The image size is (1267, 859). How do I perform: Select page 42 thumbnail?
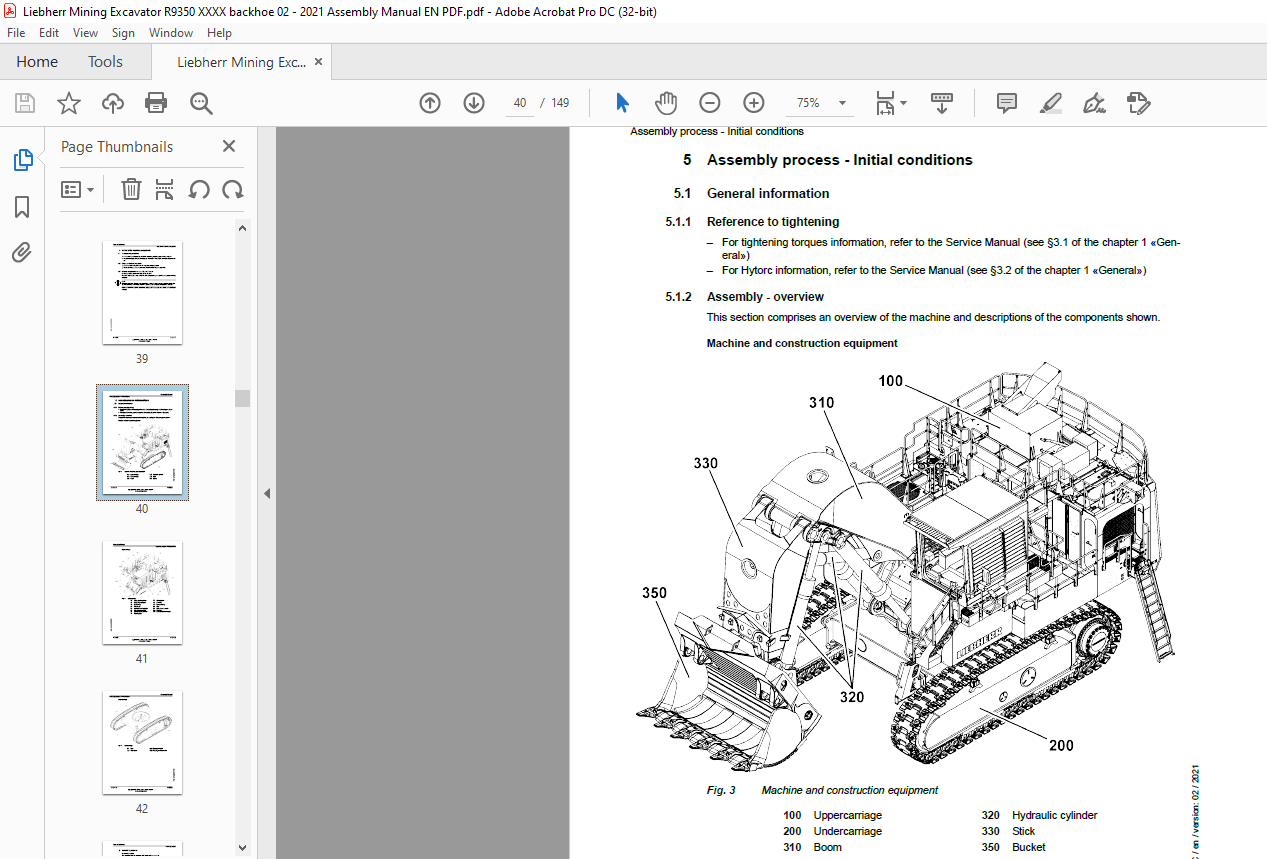tap(142, 743)
